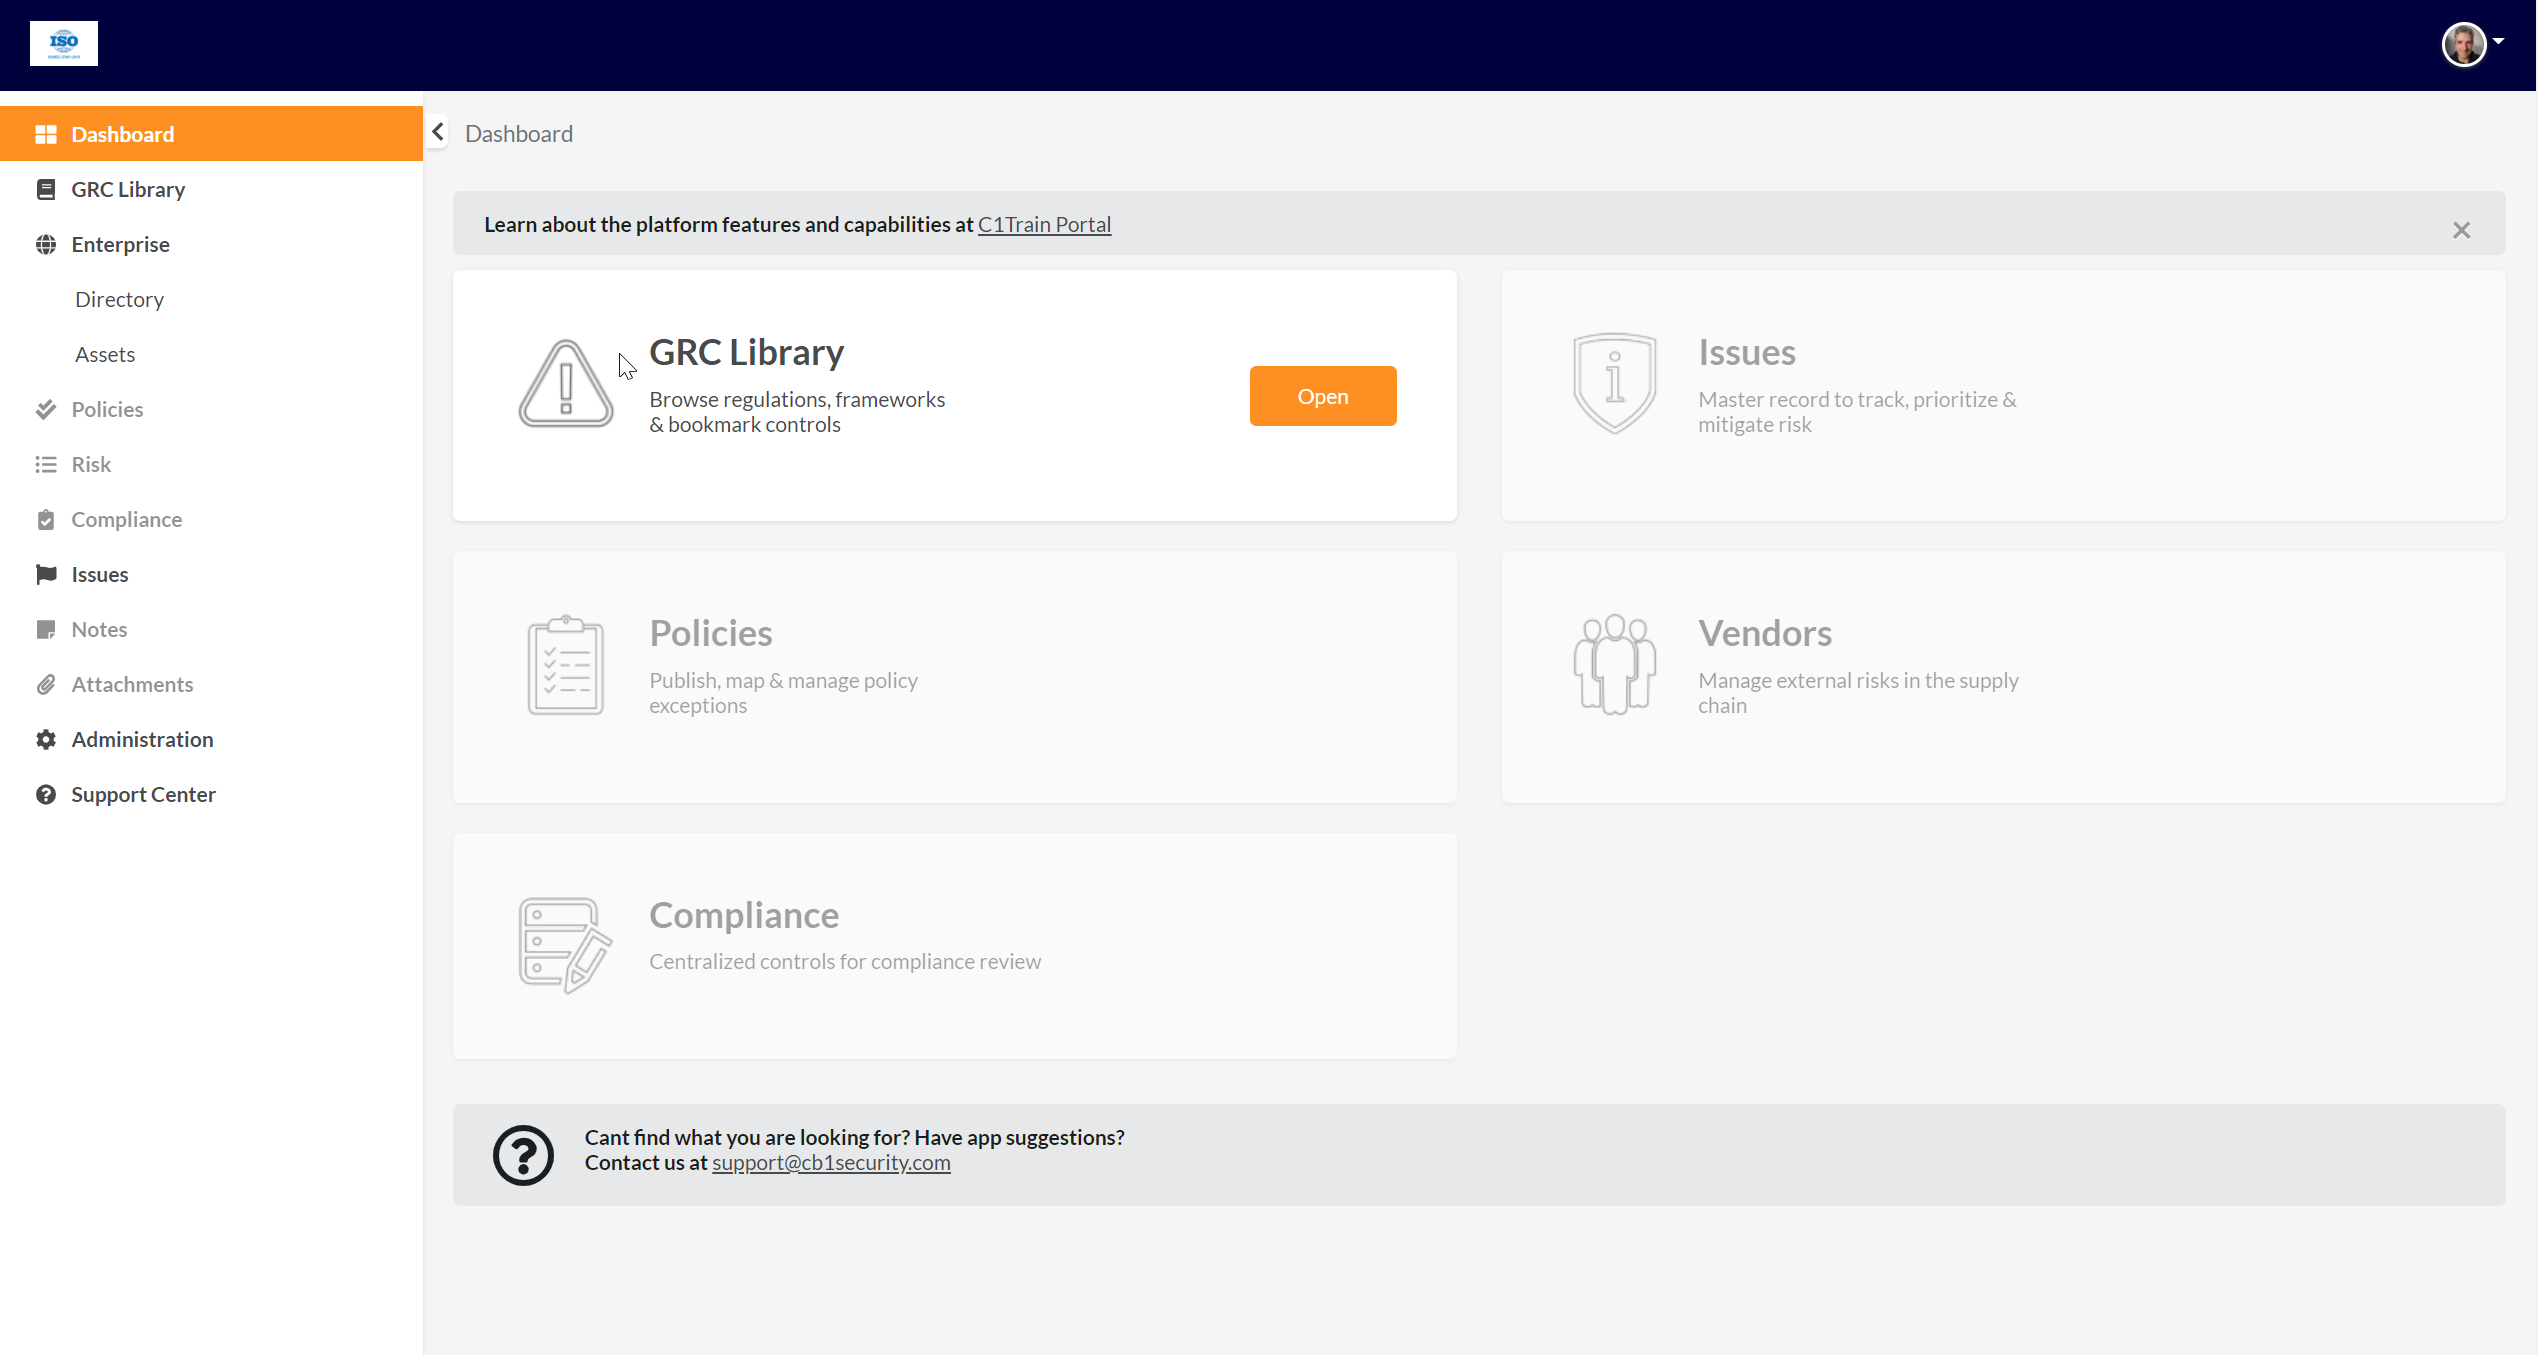Click the ISO logo in header
The image size is (2538, 1355).
point(63,43)
